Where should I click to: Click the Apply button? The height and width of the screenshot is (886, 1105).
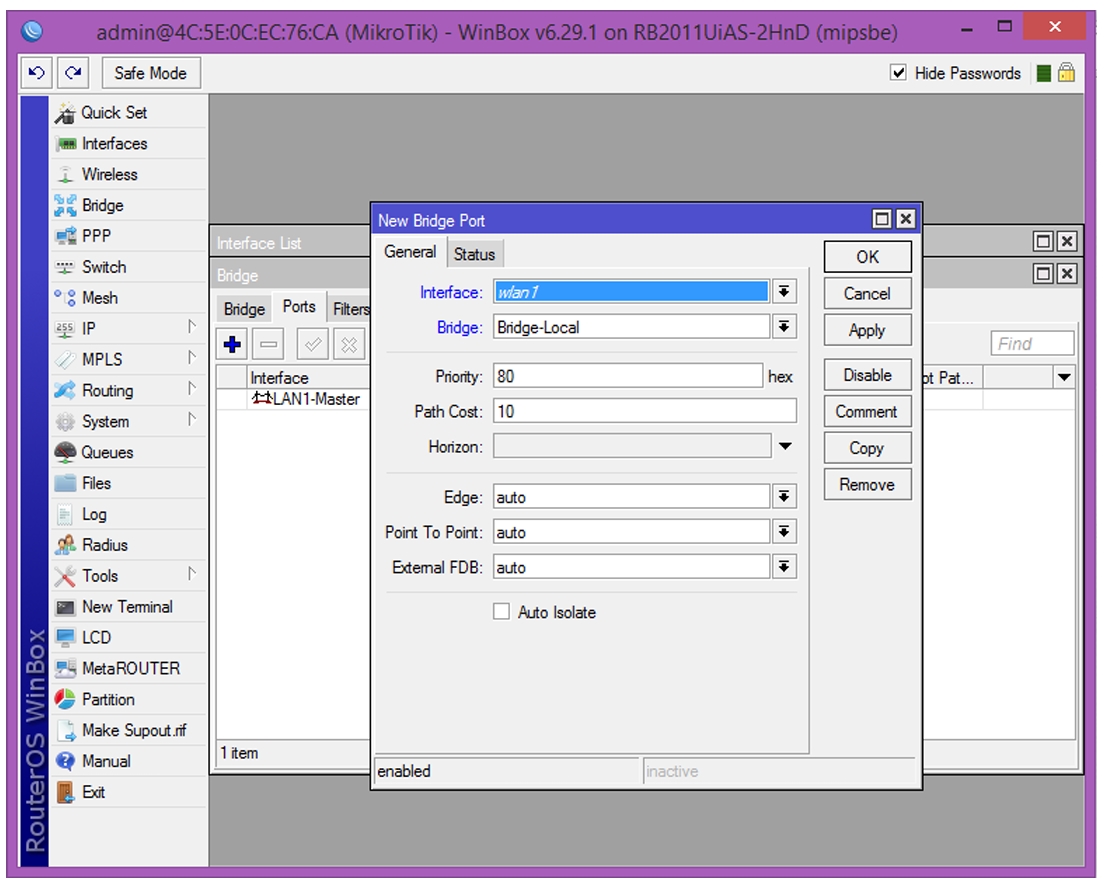pos(868,331)
